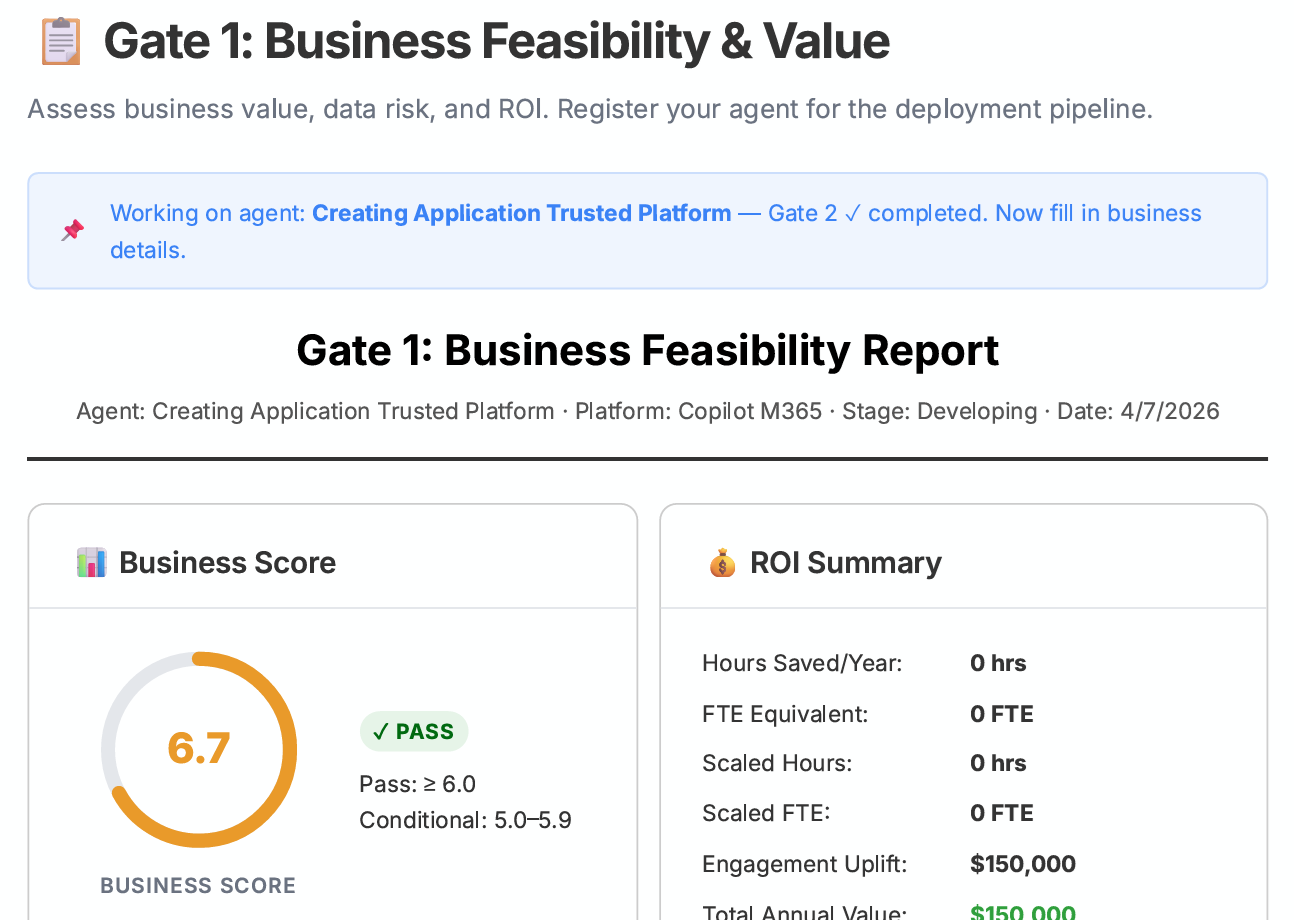Click the ROI Summary card header

(x=846, y=563)
